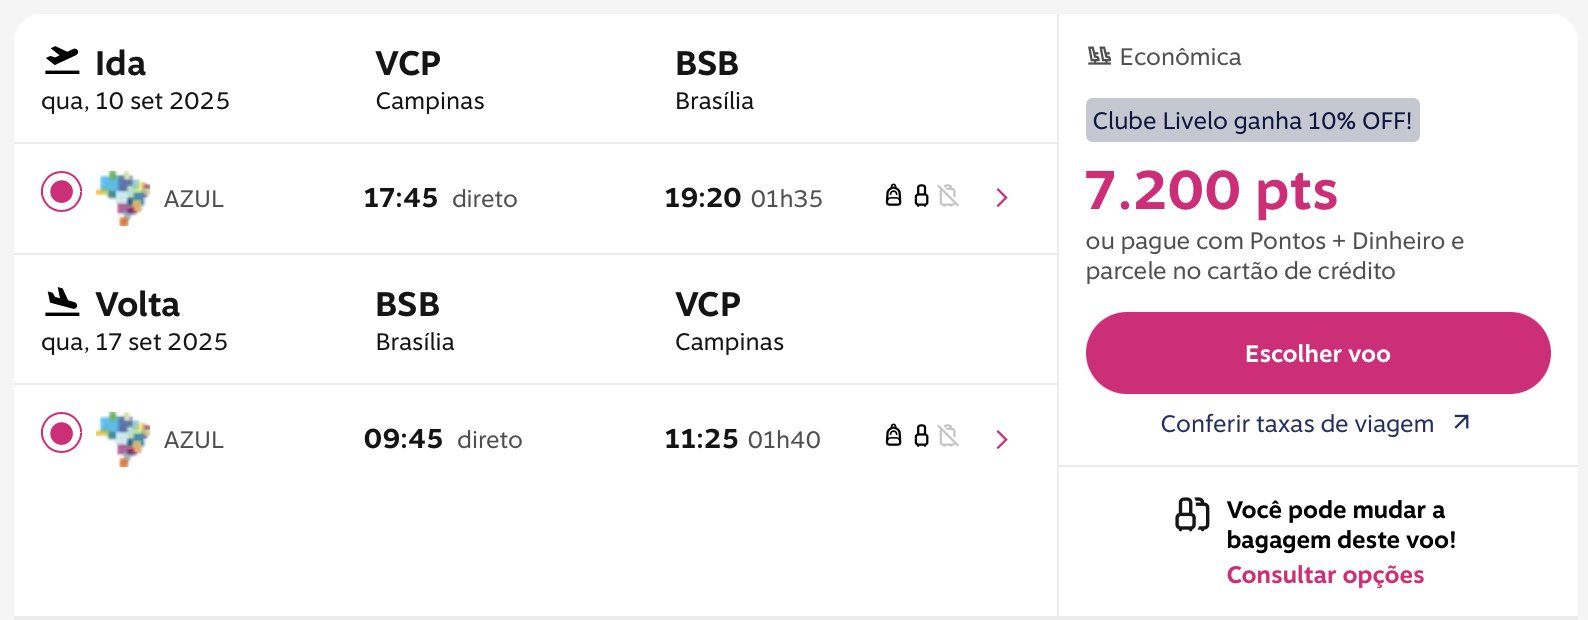Click the Ida departing plane icon
This screenshot has height=620, width=1588.
pyautogui.click(x=62, y=61)
